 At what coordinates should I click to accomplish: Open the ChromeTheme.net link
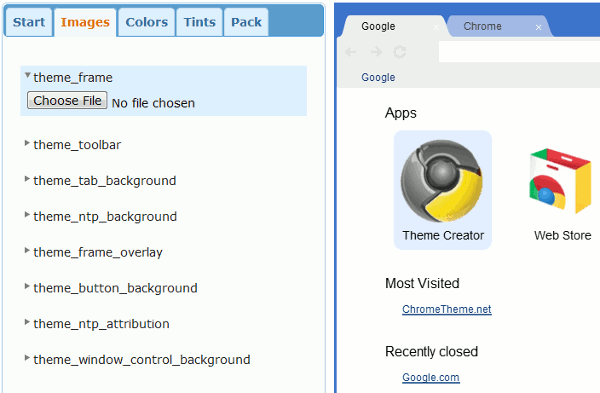click(447, 309)
